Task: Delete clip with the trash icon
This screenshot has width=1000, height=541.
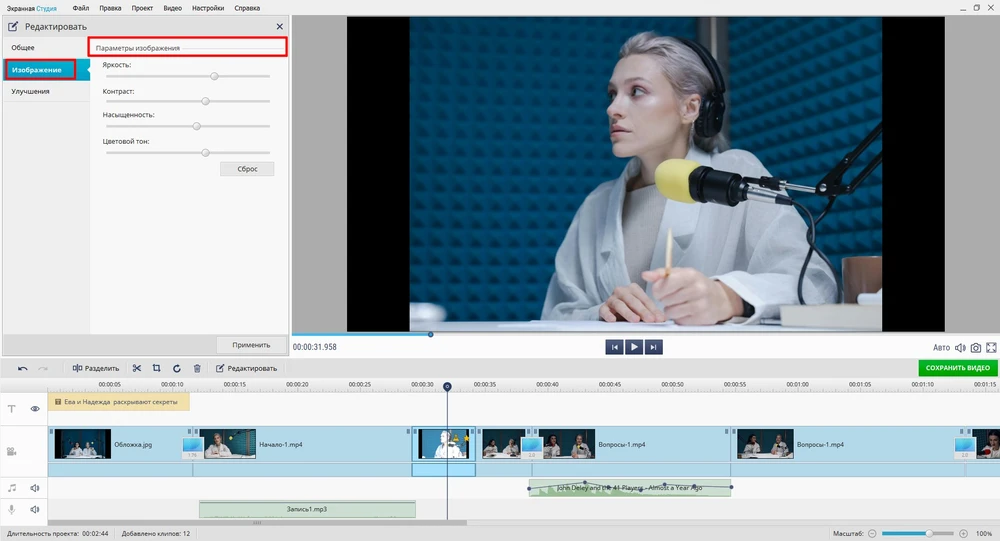Action: 197,368
